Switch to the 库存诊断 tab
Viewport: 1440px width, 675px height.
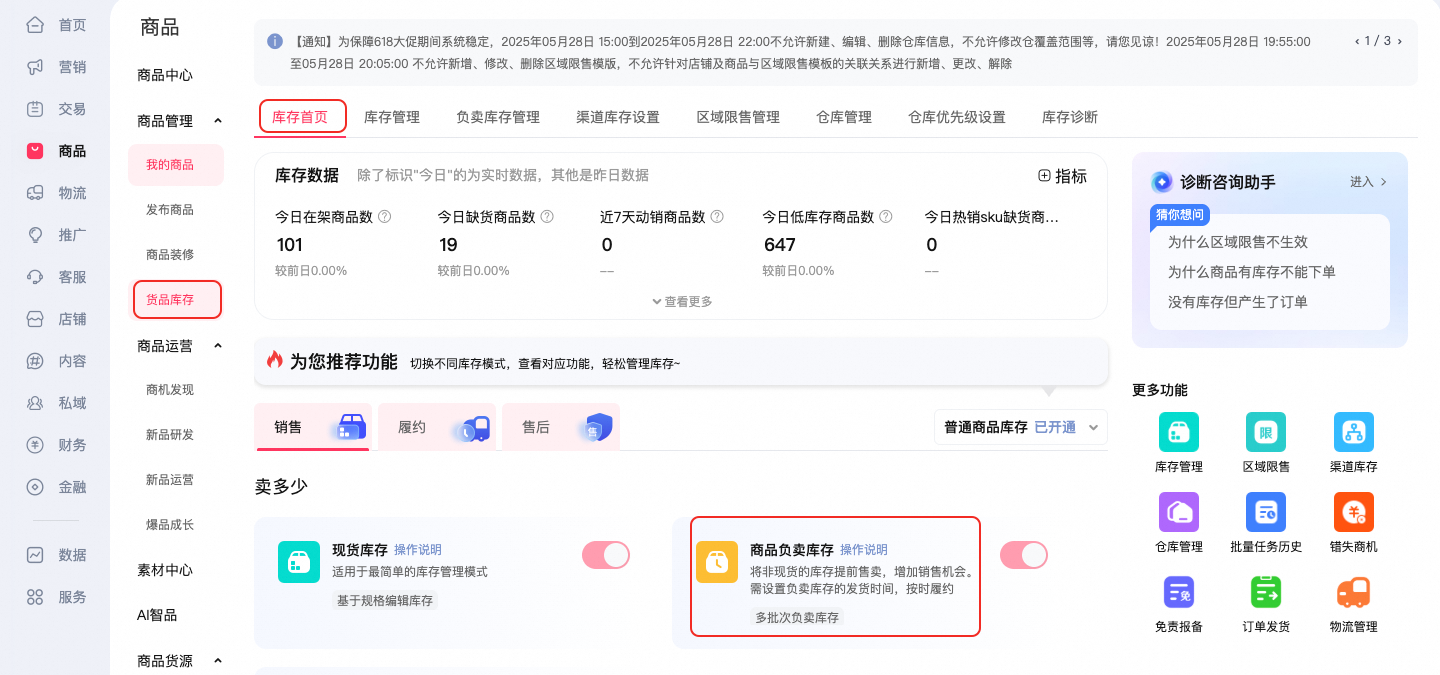pyautogui.click(x=1070, y=117)
